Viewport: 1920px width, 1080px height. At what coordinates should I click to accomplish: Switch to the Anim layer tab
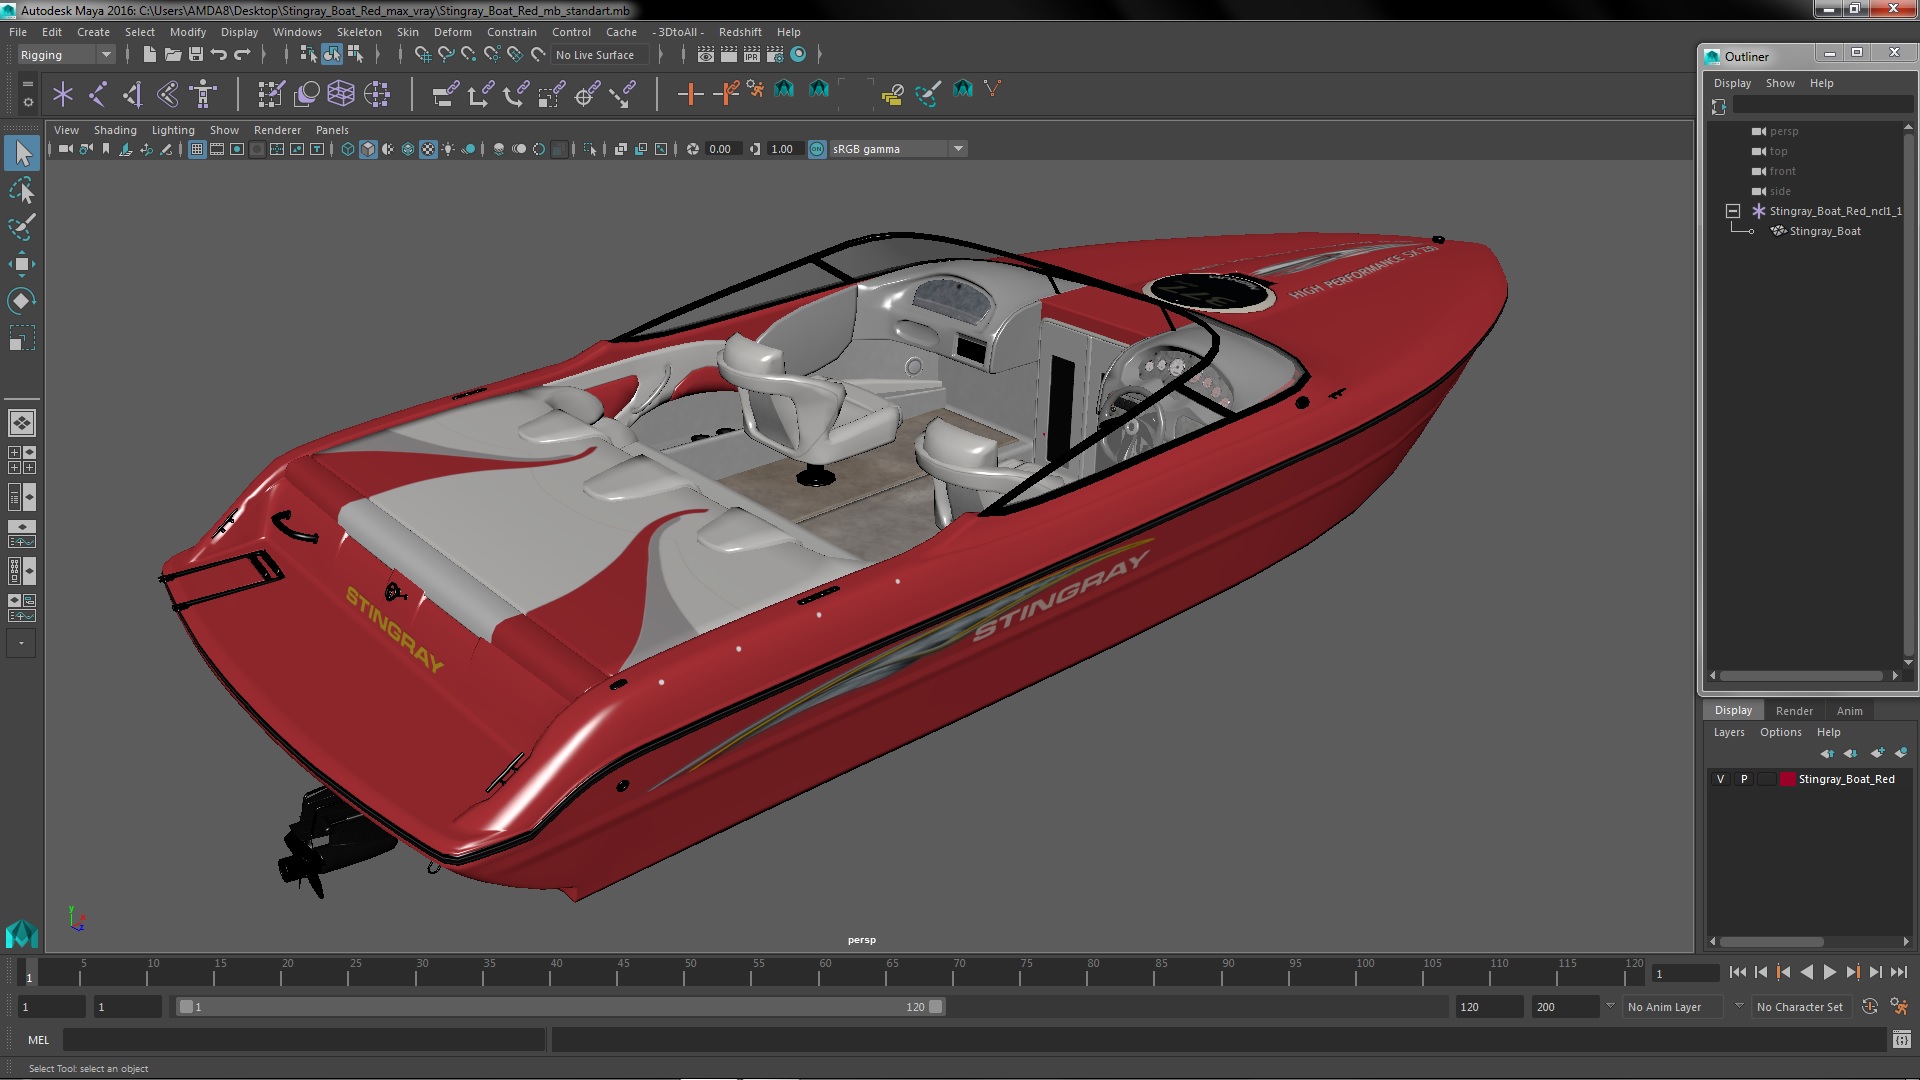1849,711
